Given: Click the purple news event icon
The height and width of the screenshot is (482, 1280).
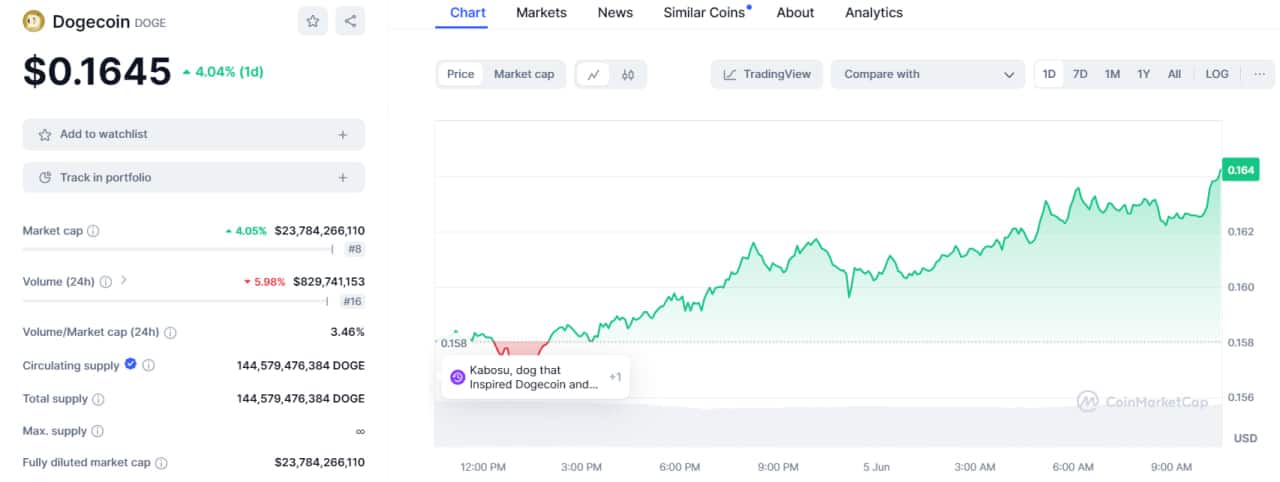Looking at the screenshot, I should [x=458, y=377].
